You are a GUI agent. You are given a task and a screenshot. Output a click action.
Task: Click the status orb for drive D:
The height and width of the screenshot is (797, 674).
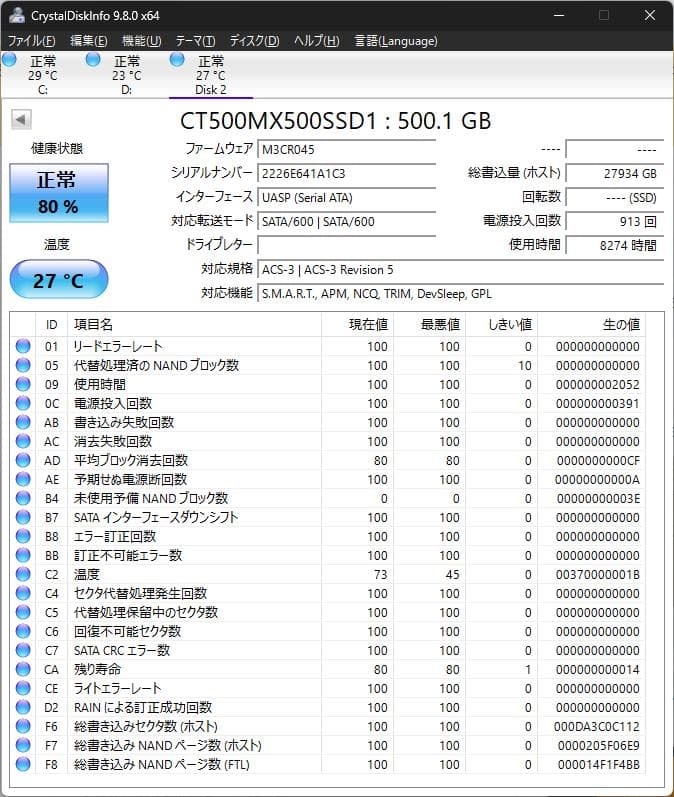pos(93,60)
